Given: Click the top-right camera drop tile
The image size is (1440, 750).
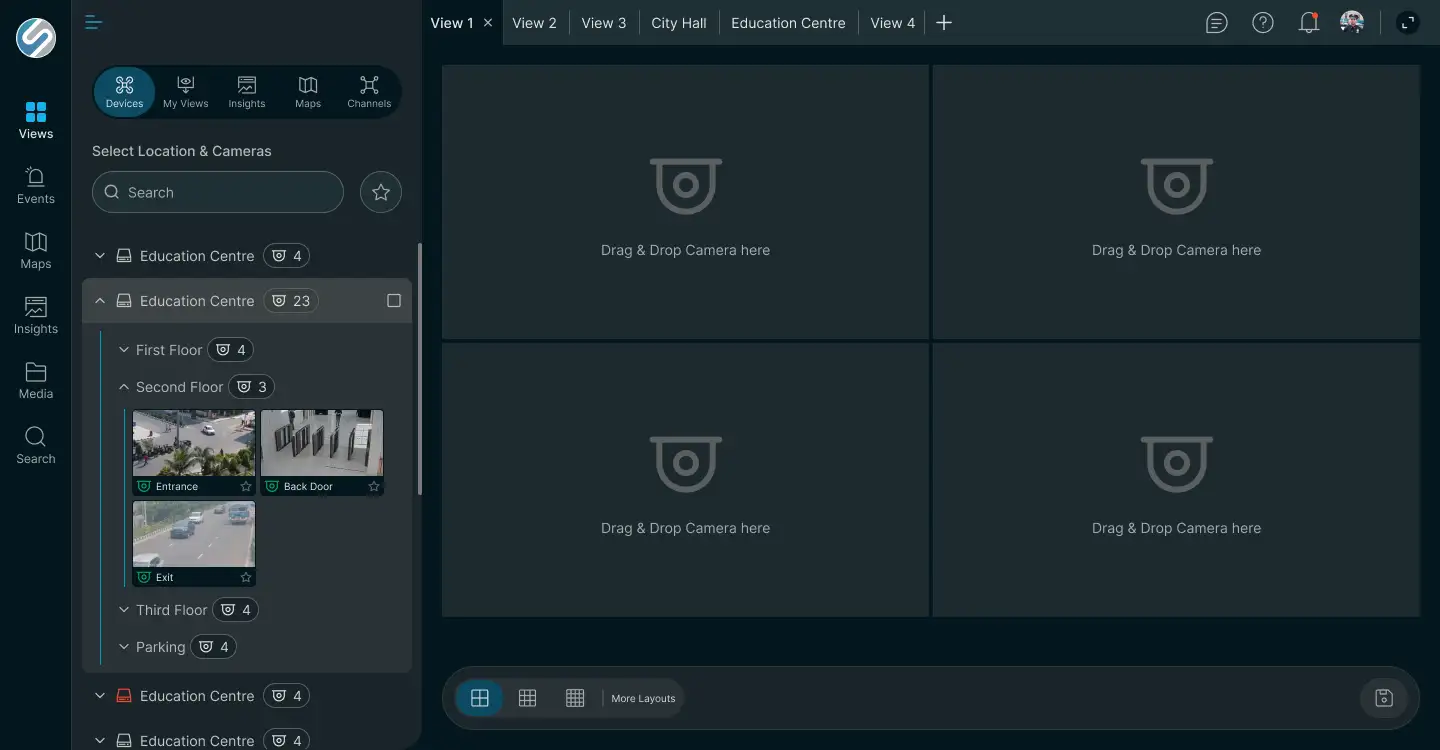Looking at the screenshot, I should [1176, 202].
